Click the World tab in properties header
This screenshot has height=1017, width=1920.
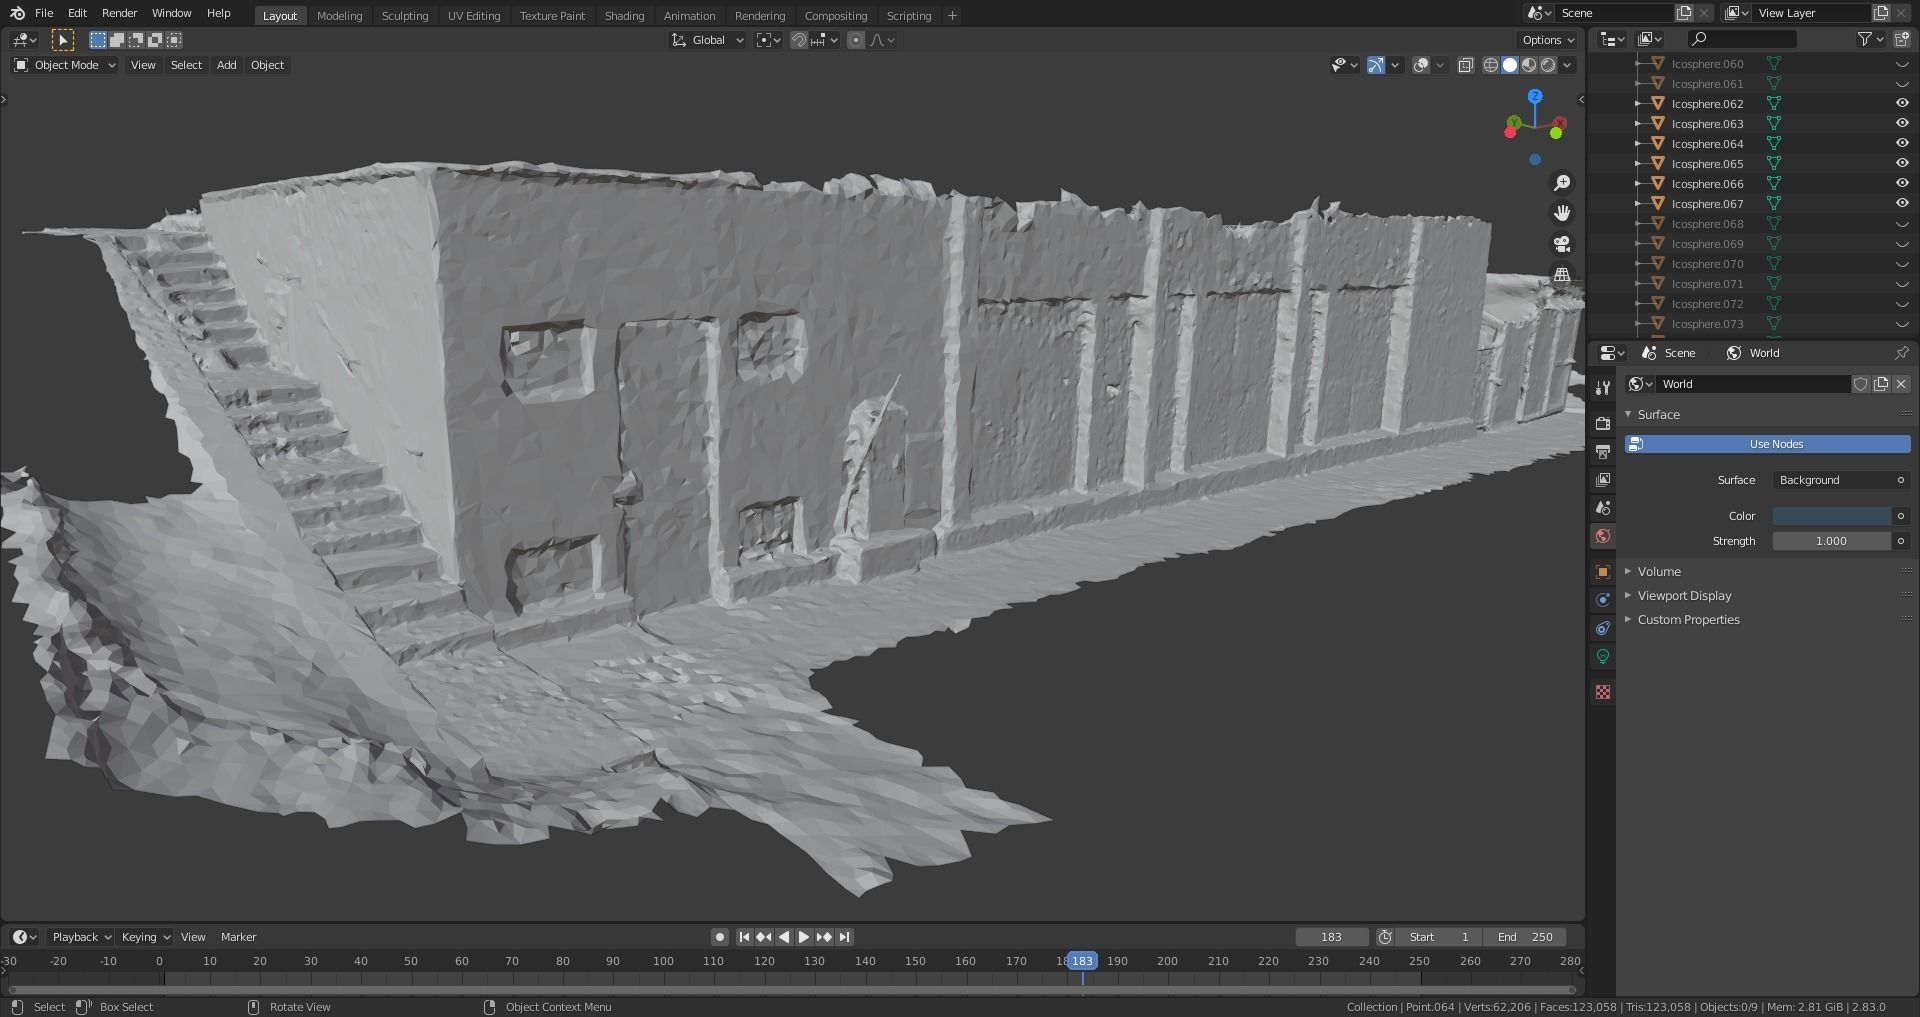pos(1753,353)
